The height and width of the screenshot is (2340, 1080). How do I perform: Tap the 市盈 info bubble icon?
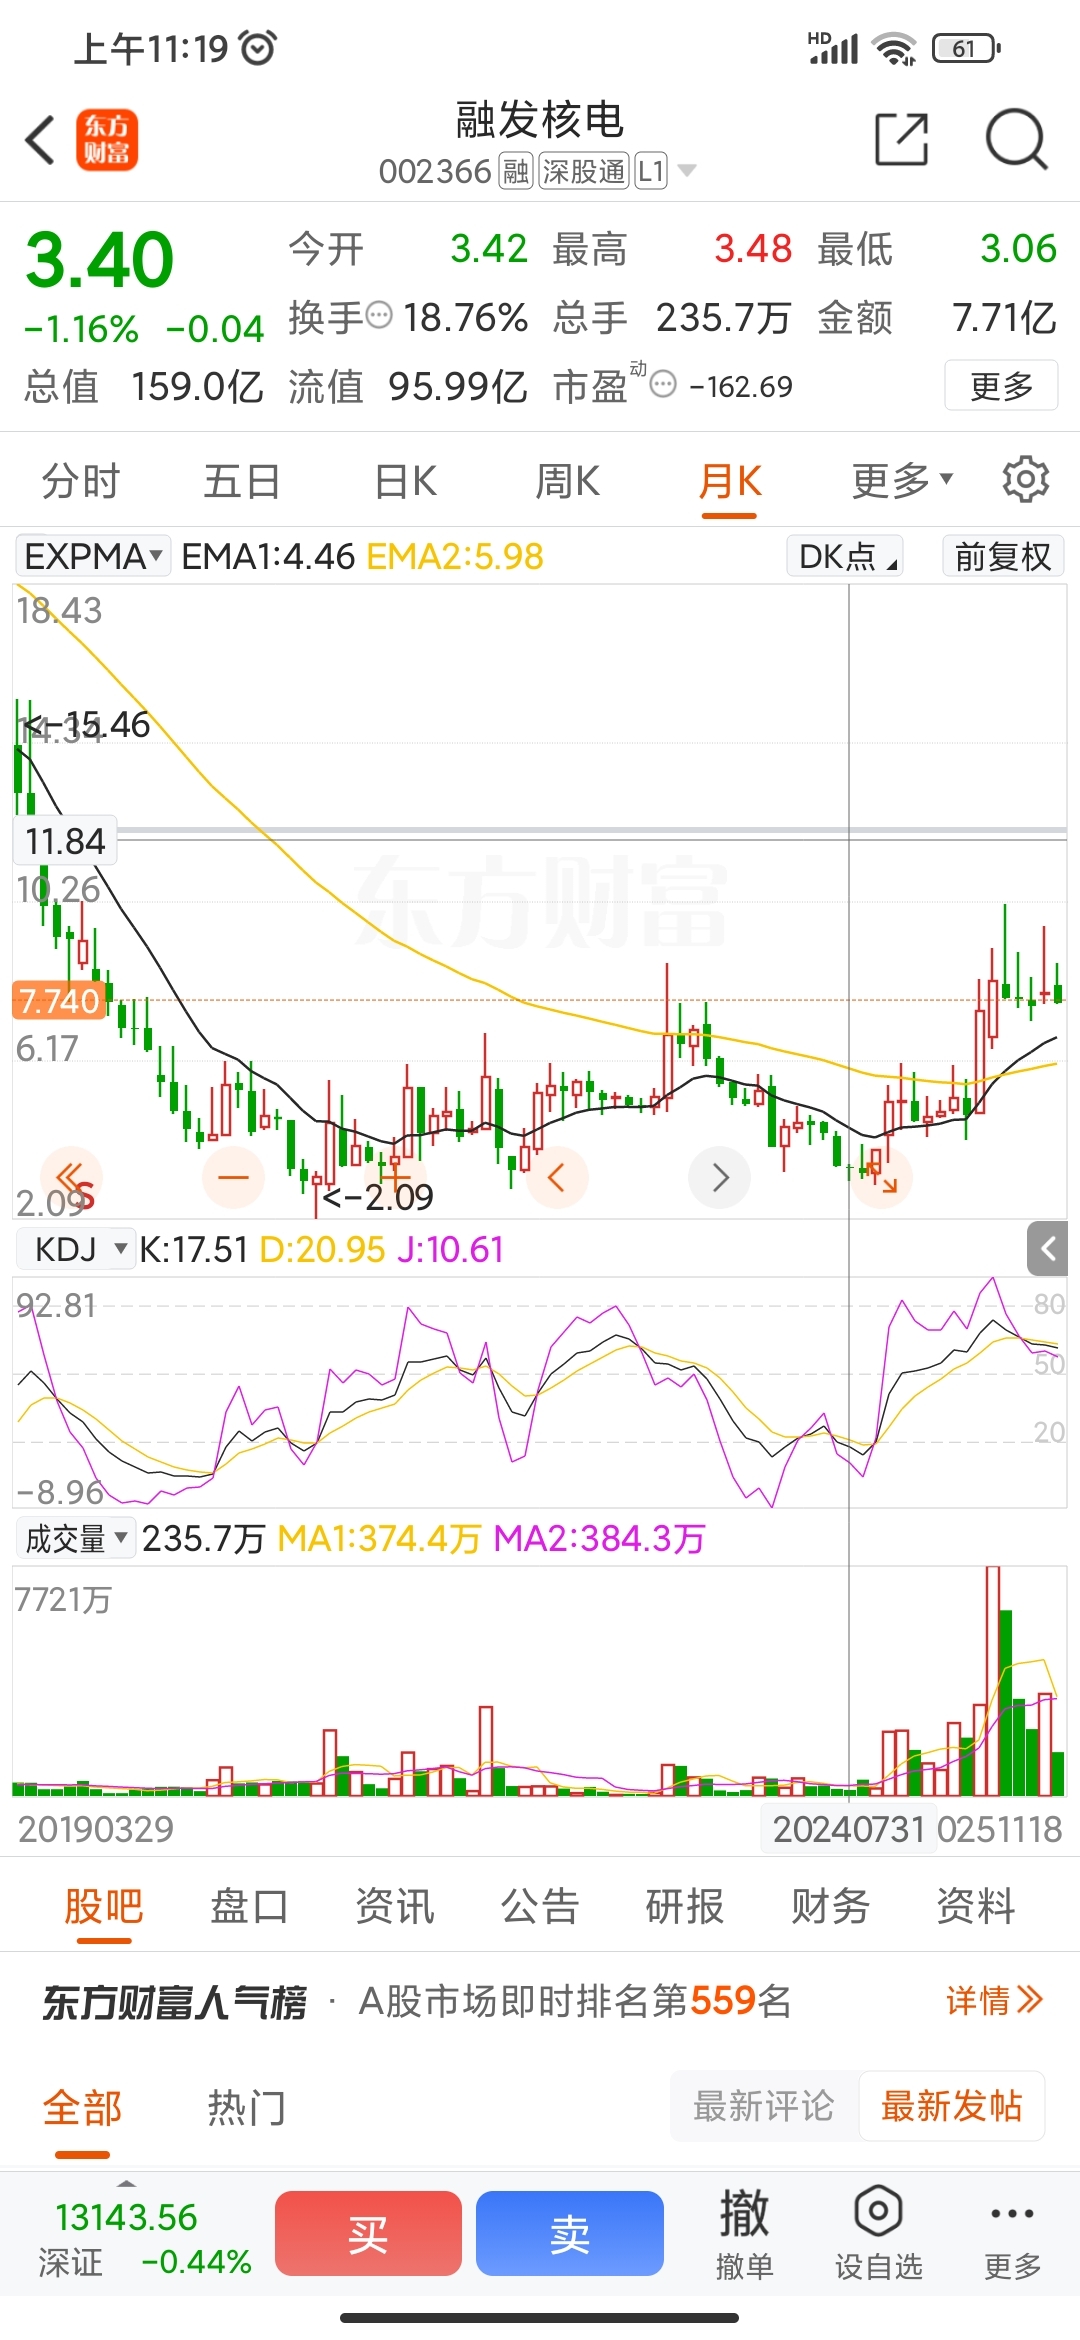(x=663, y=384)
